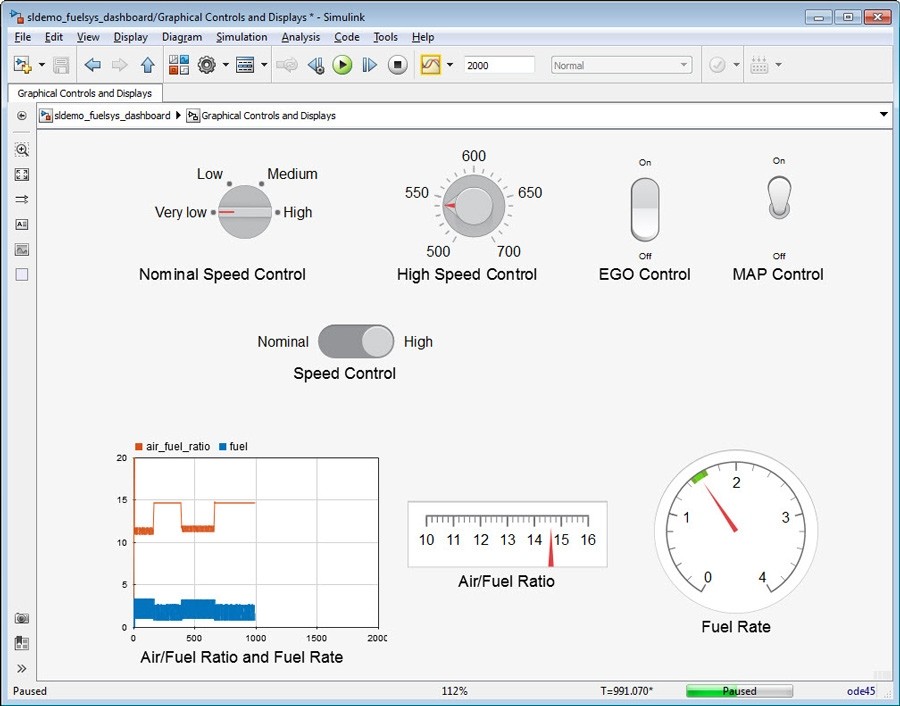The image size is (900, 706).
Task: Click the Zoom tool in left palette
Action: 22,149
